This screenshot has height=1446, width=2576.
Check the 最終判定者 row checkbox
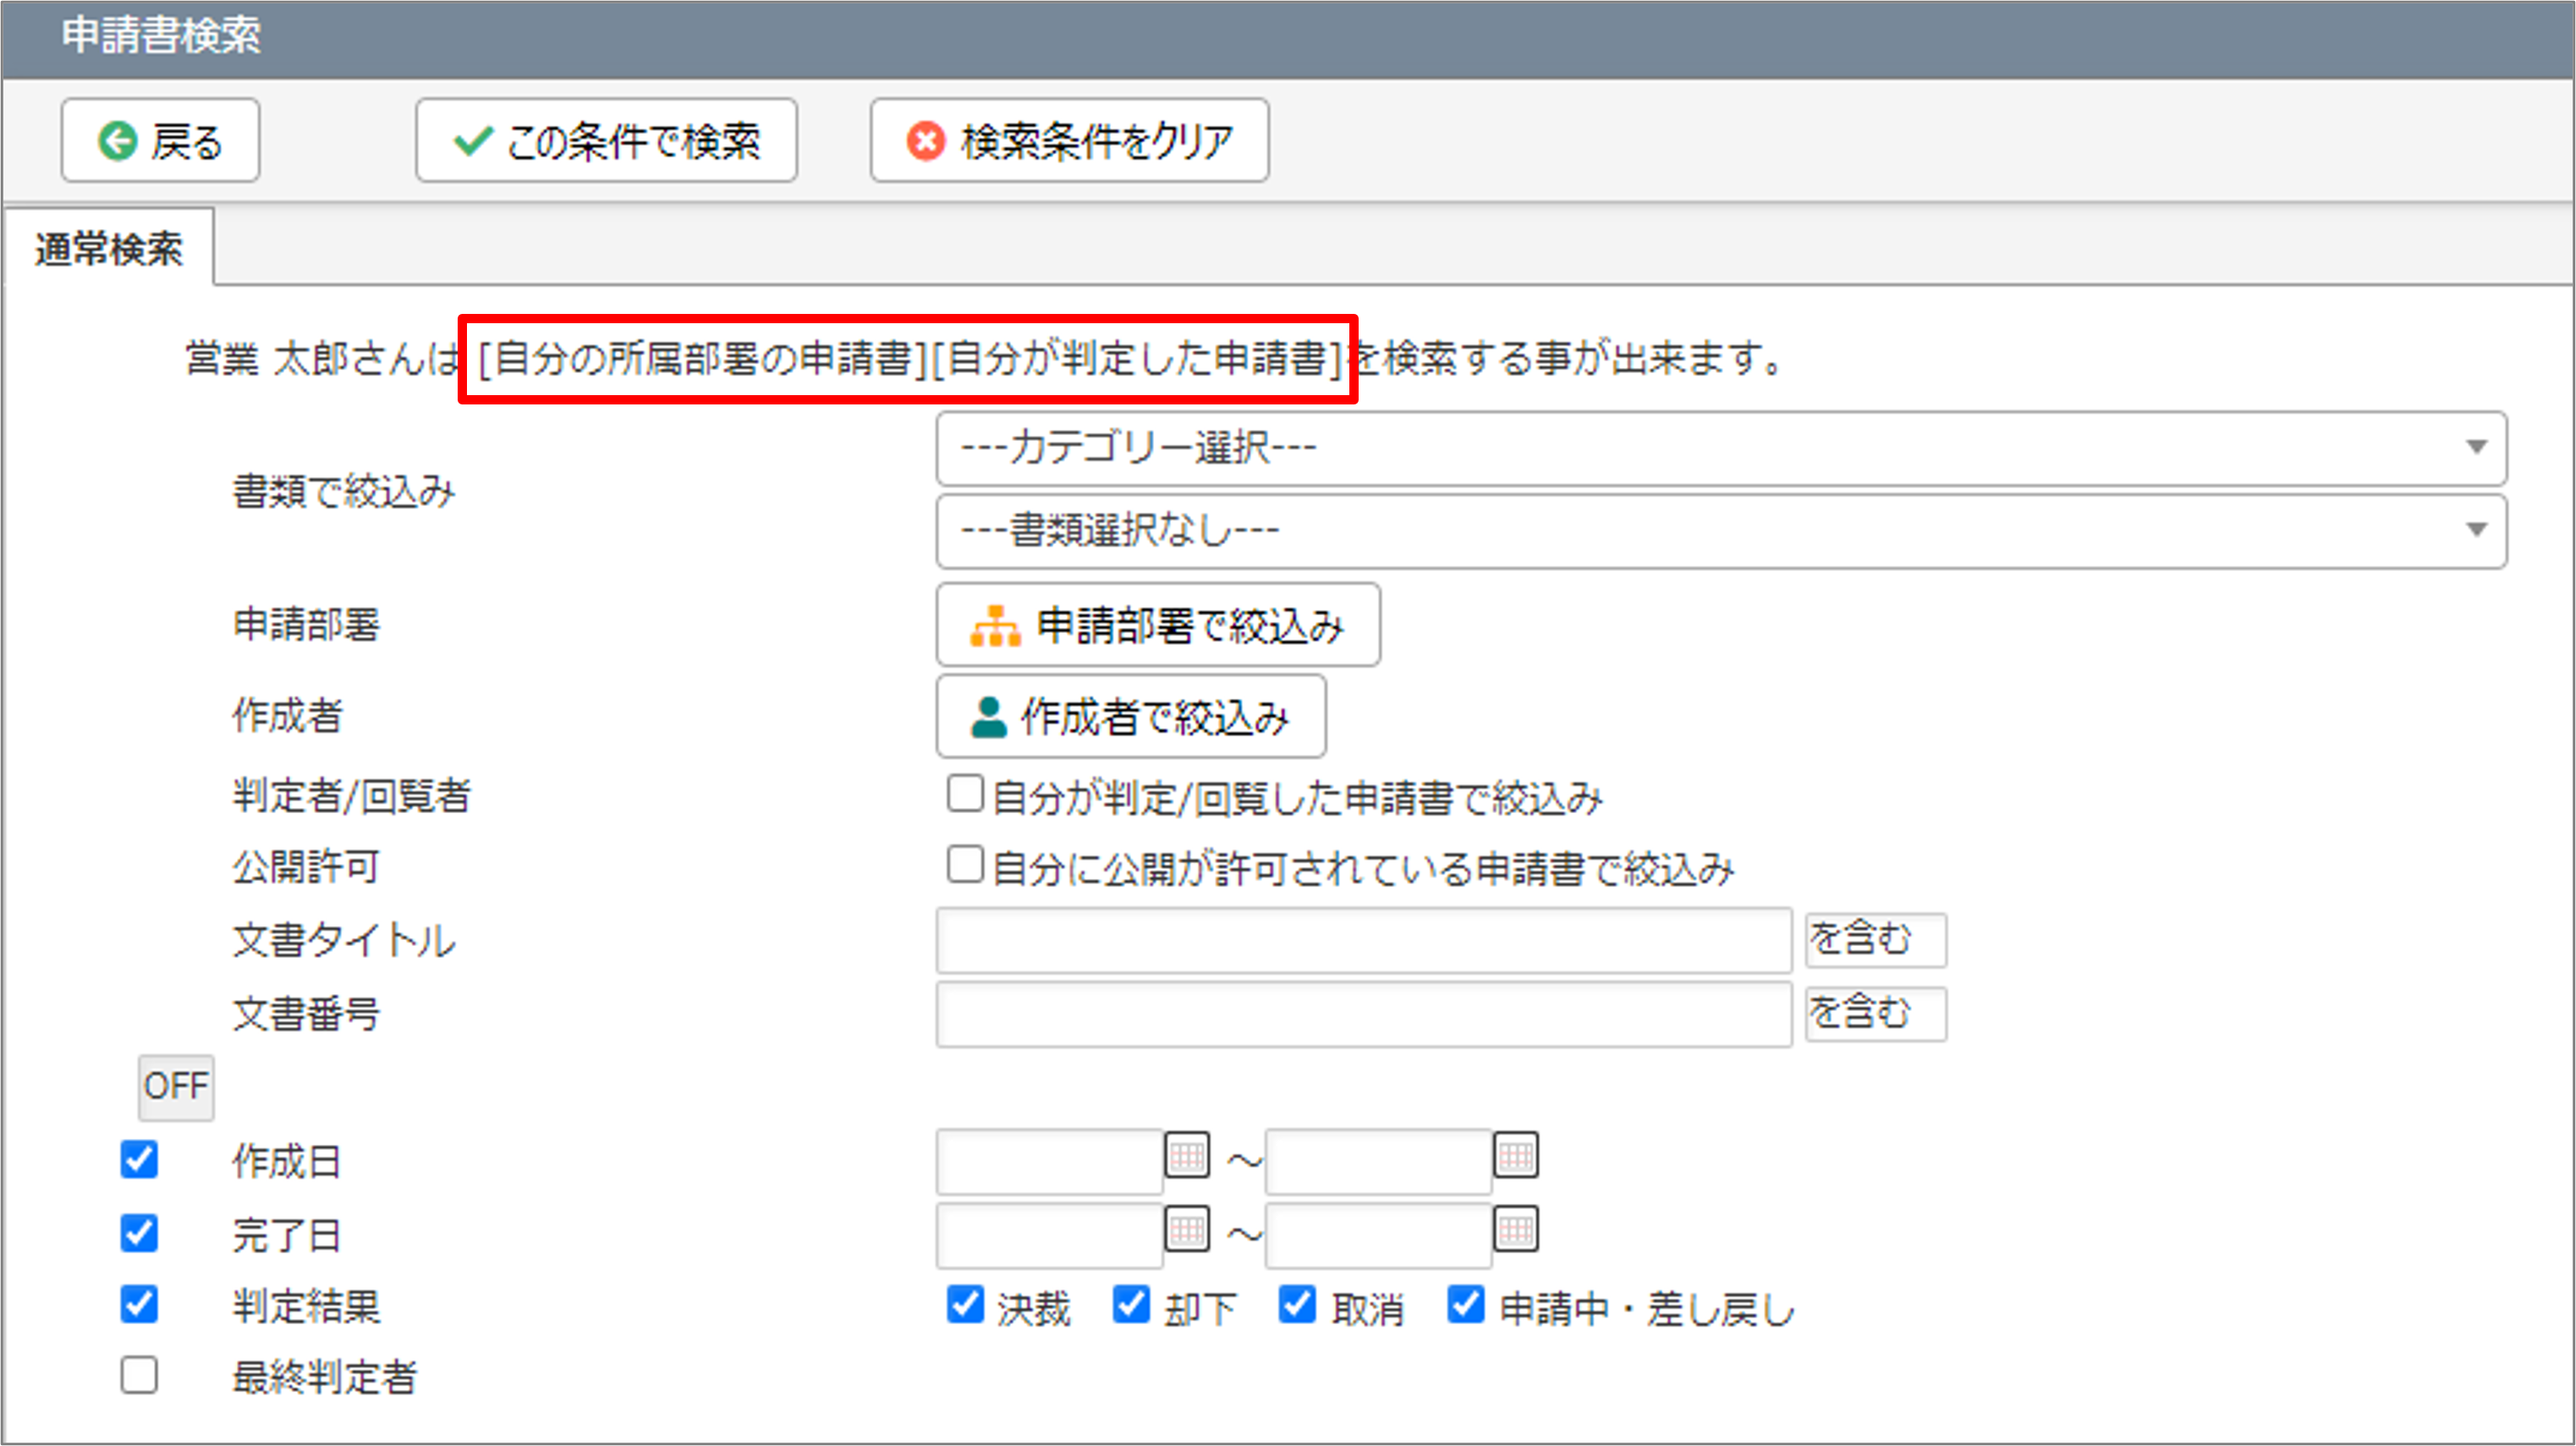click(x=139, y=1375)
